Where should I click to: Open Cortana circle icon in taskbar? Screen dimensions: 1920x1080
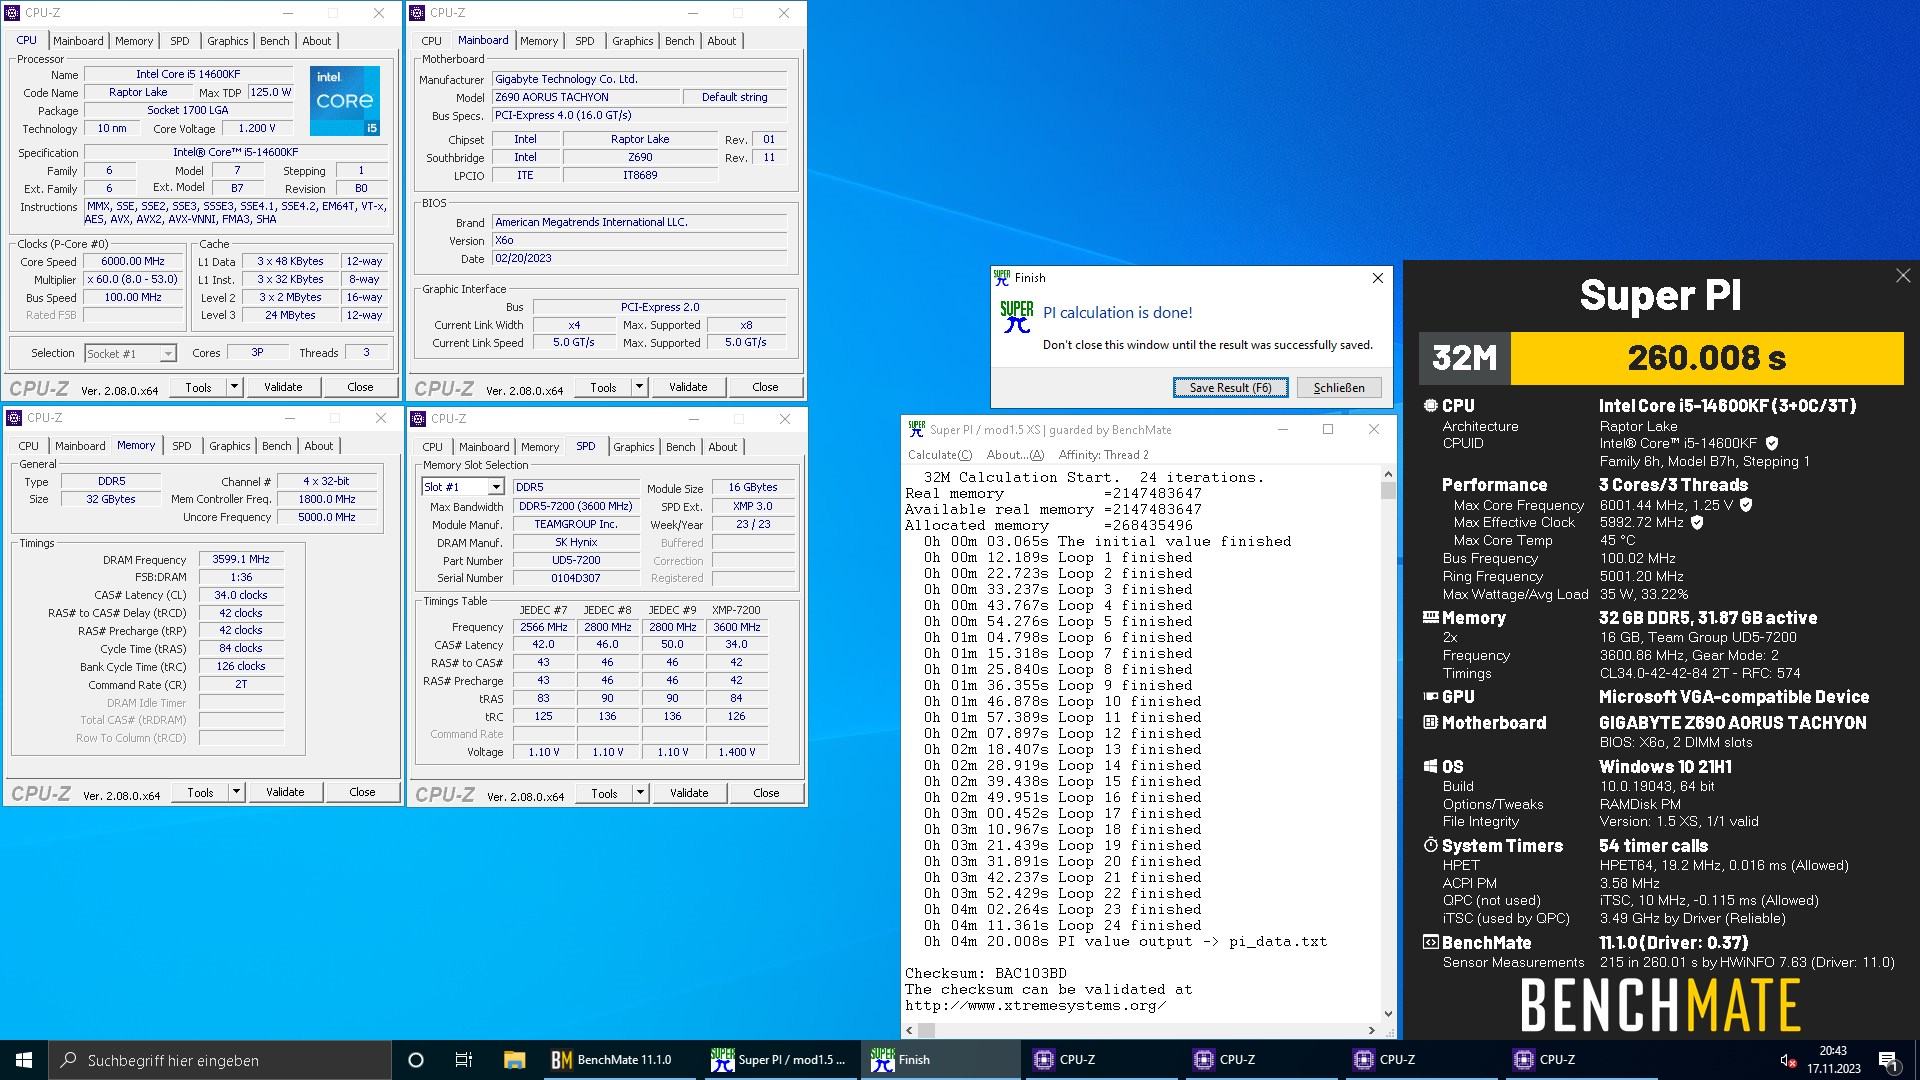416,1060
